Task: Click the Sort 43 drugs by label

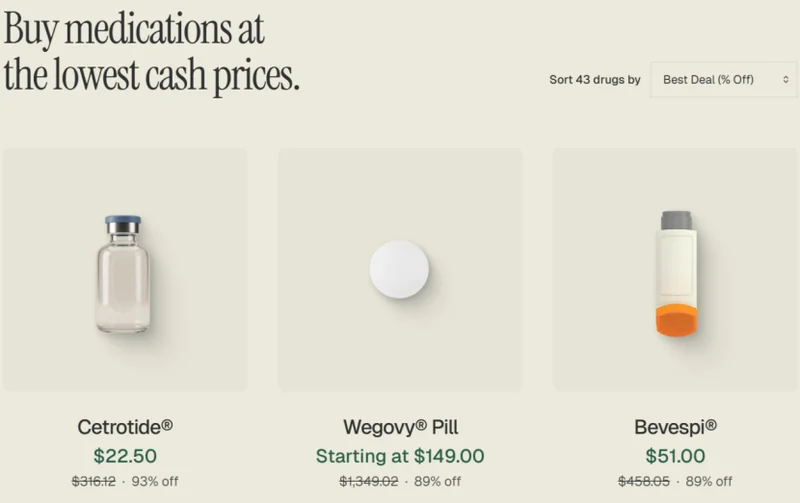Action: pos(594,79)
